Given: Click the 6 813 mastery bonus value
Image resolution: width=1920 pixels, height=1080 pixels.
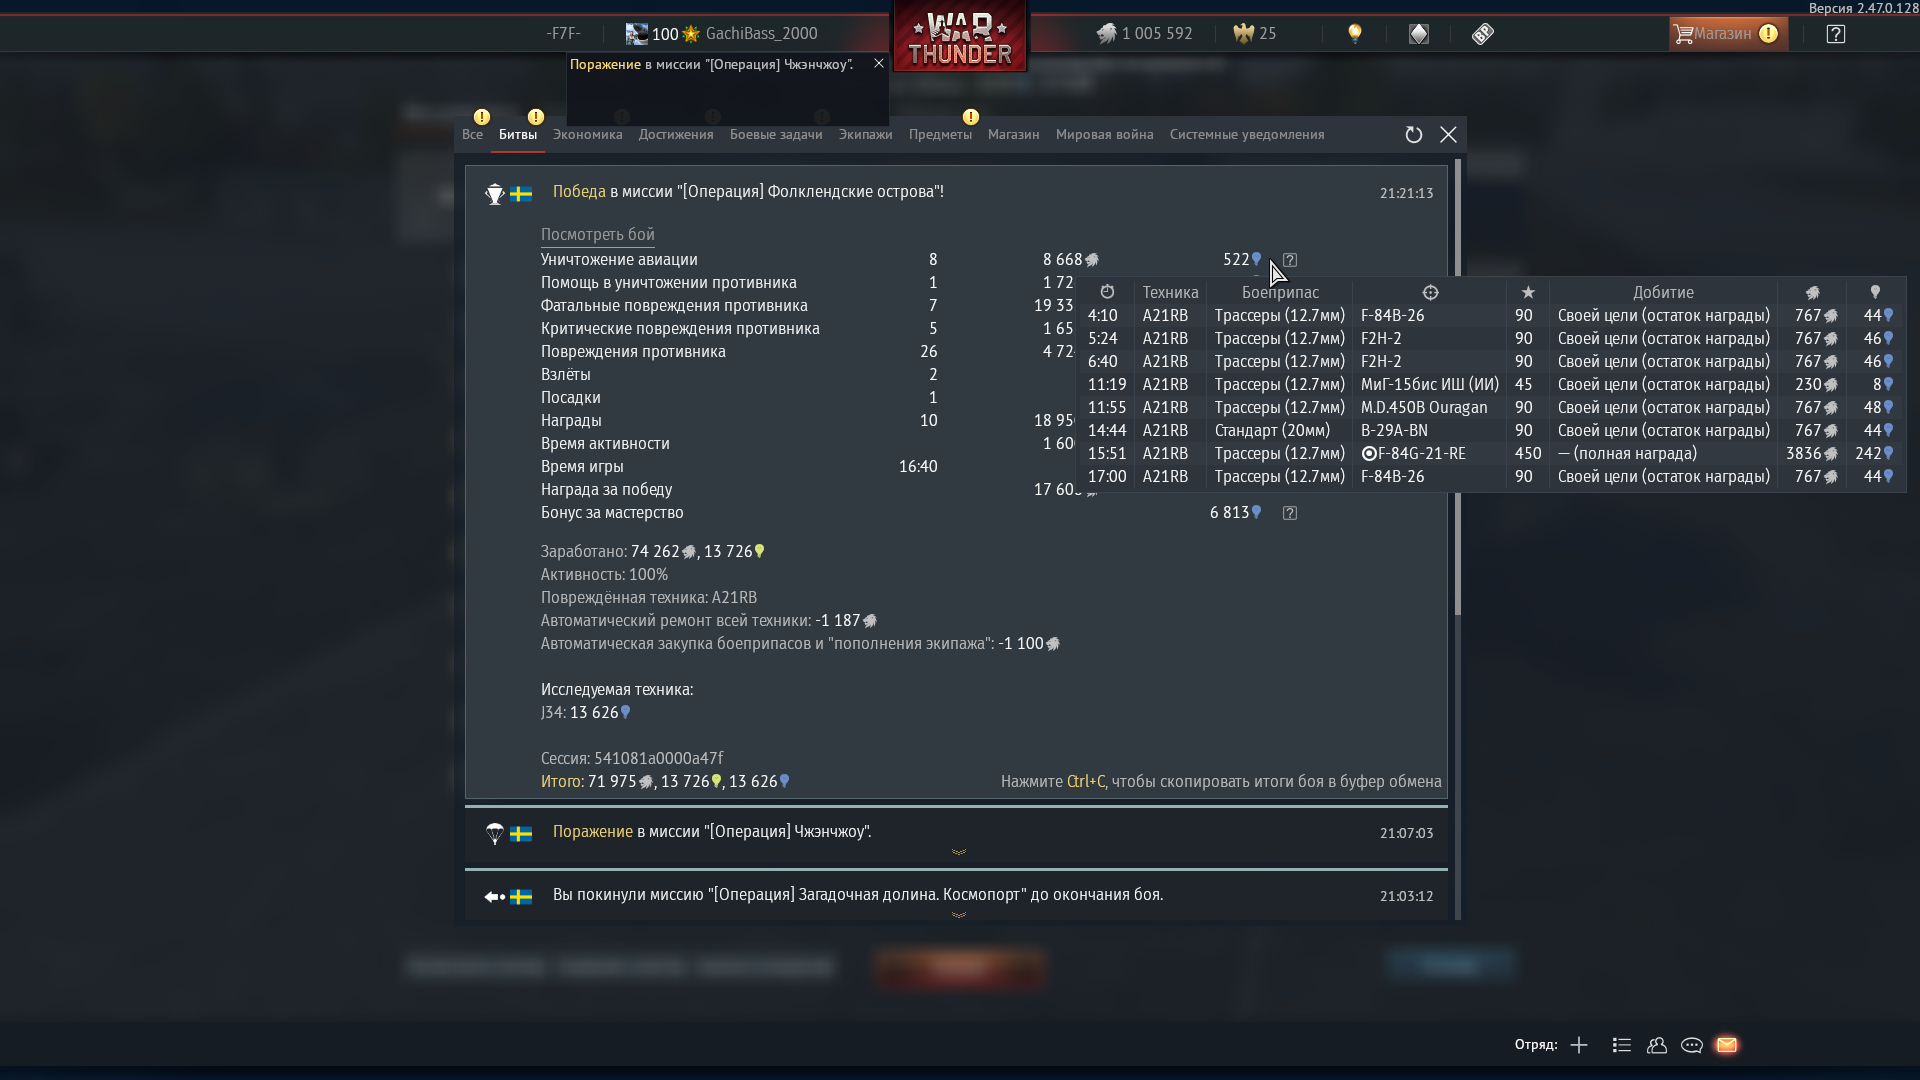Looking at the screenshot, I should pyautogui.click(x=1235, y=513).
